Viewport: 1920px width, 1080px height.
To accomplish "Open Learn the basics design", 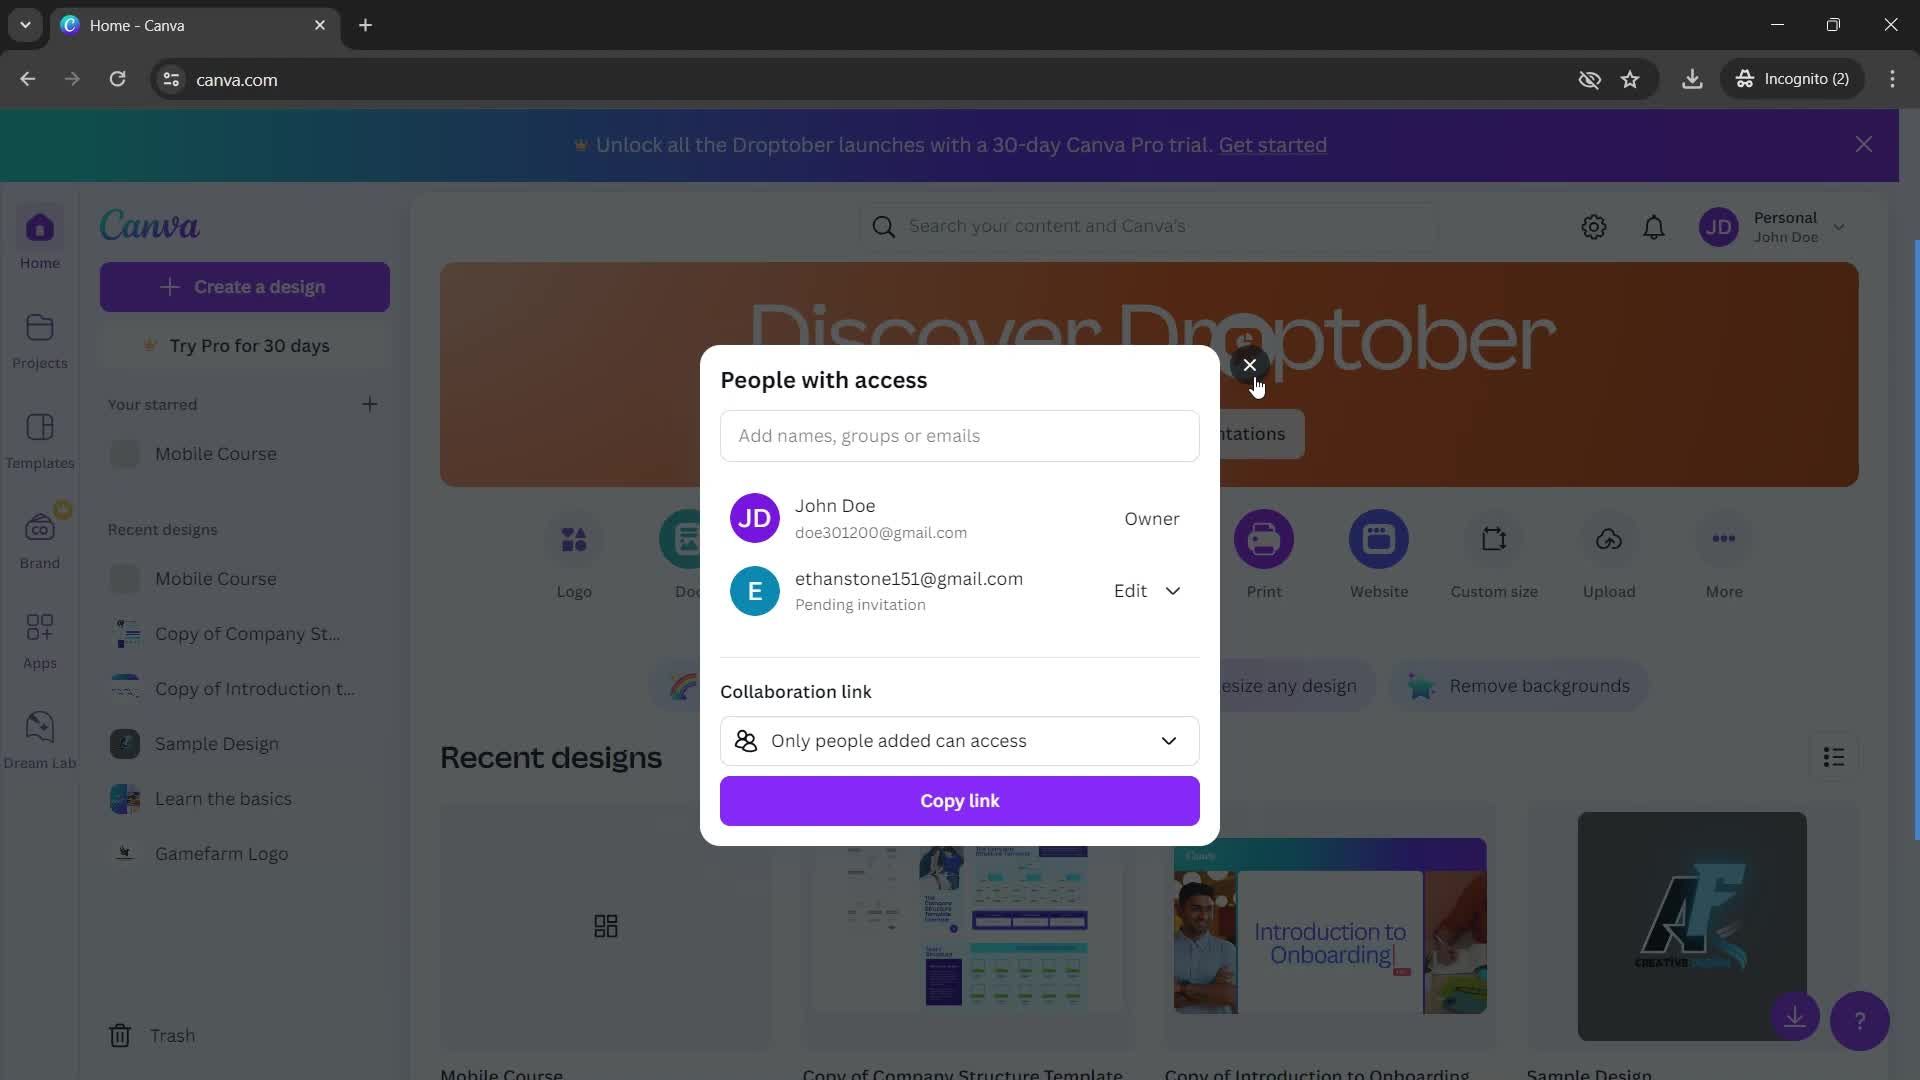I will point(244,799).
